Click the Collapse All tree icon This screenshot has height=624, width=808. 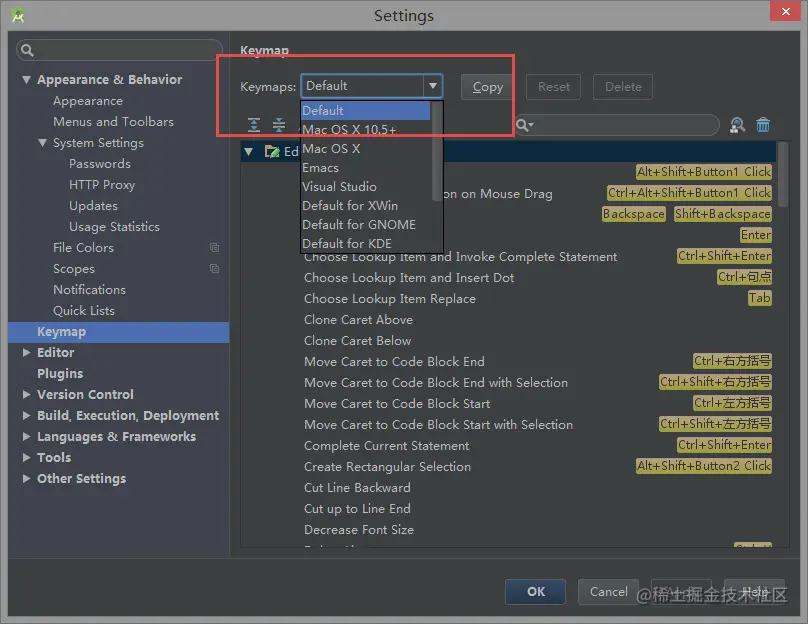pos(279,125)
